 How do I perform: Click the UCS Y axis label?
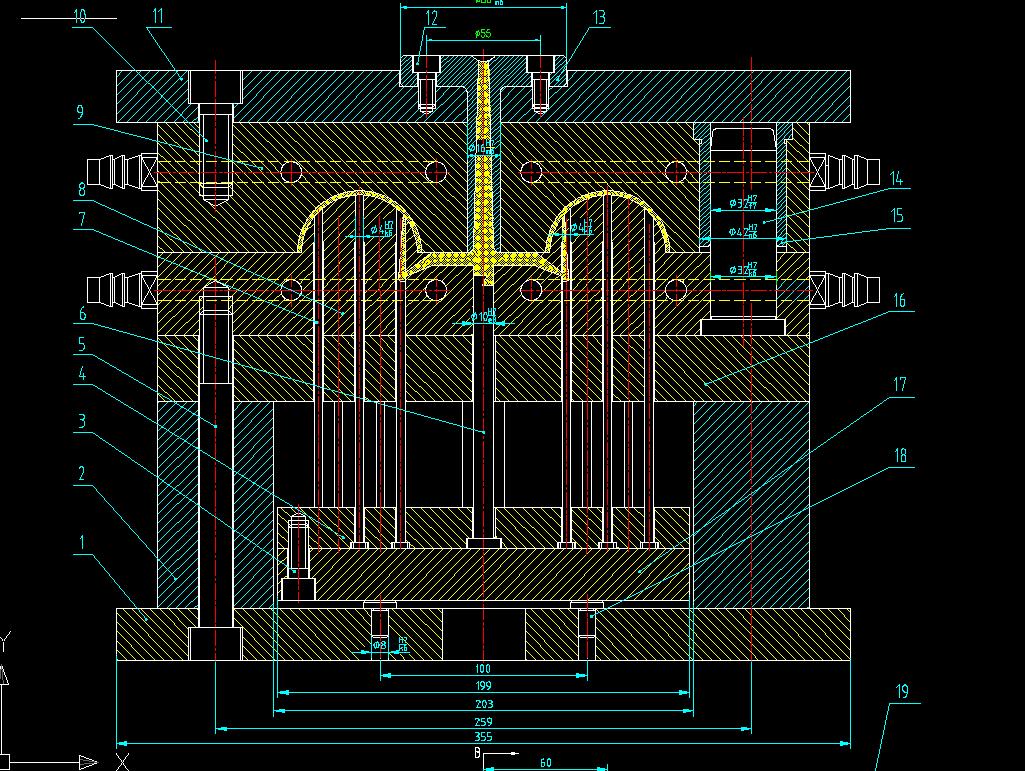pyautogui.click(x=5, y=642)
